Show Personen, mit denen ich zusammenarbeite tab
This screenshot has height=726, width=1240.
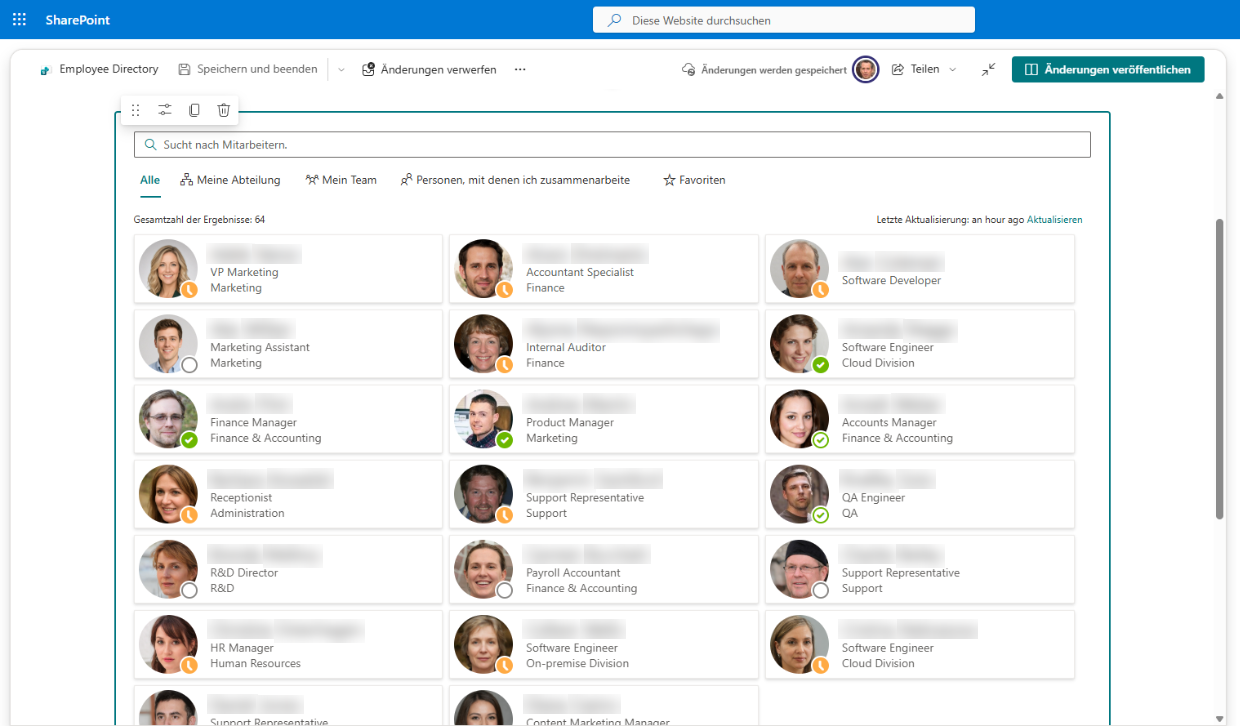(515, 180)
